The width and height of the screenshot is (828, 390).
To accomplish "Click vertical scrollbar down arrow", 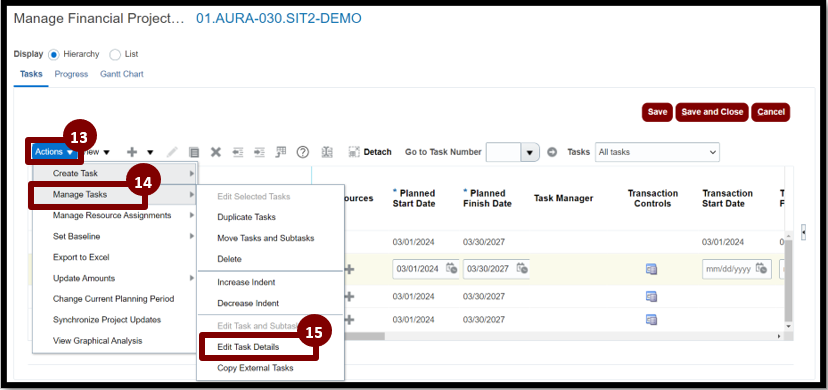I will 789,327.
